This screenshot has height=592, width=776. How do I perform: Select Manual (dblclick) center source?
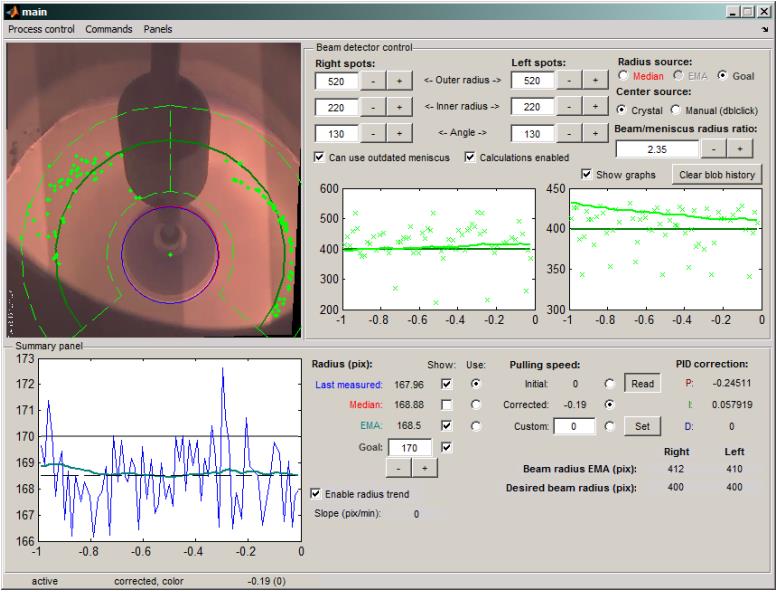pyautogui.click(x=675, y=110)
